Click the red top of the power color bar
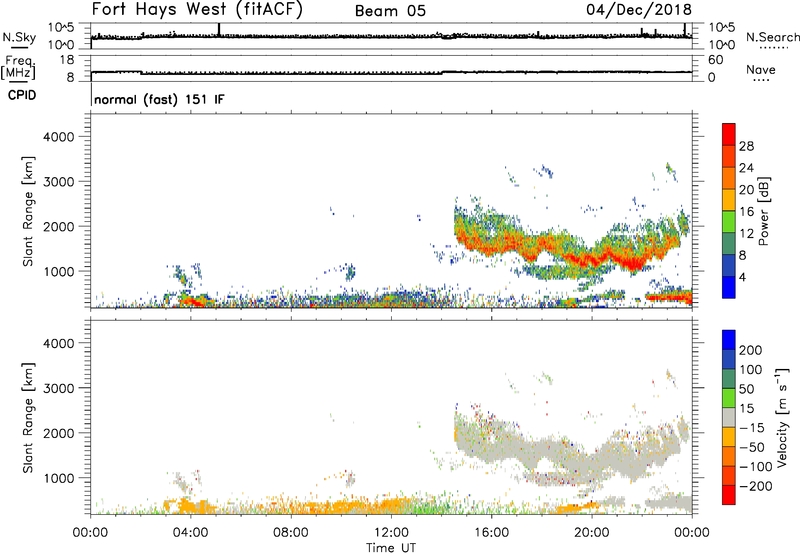The width and height of the screenshot is (800, 554). (x=729, y=134)
